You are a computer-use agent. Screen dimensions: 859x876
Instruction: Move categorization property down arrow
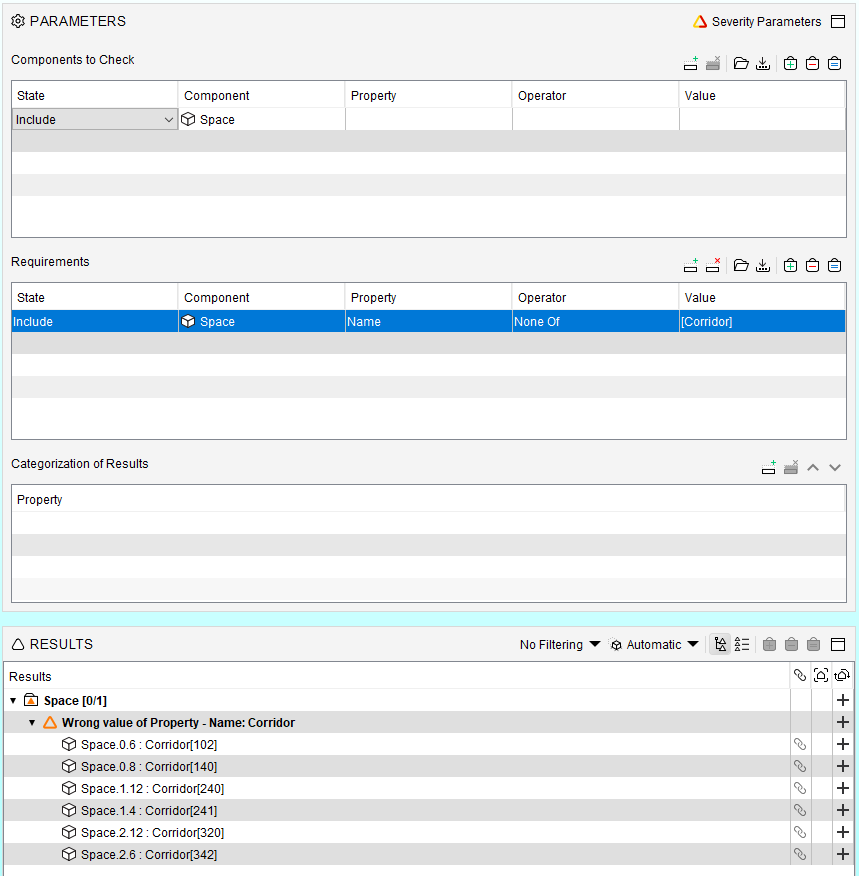pos(835,468)
